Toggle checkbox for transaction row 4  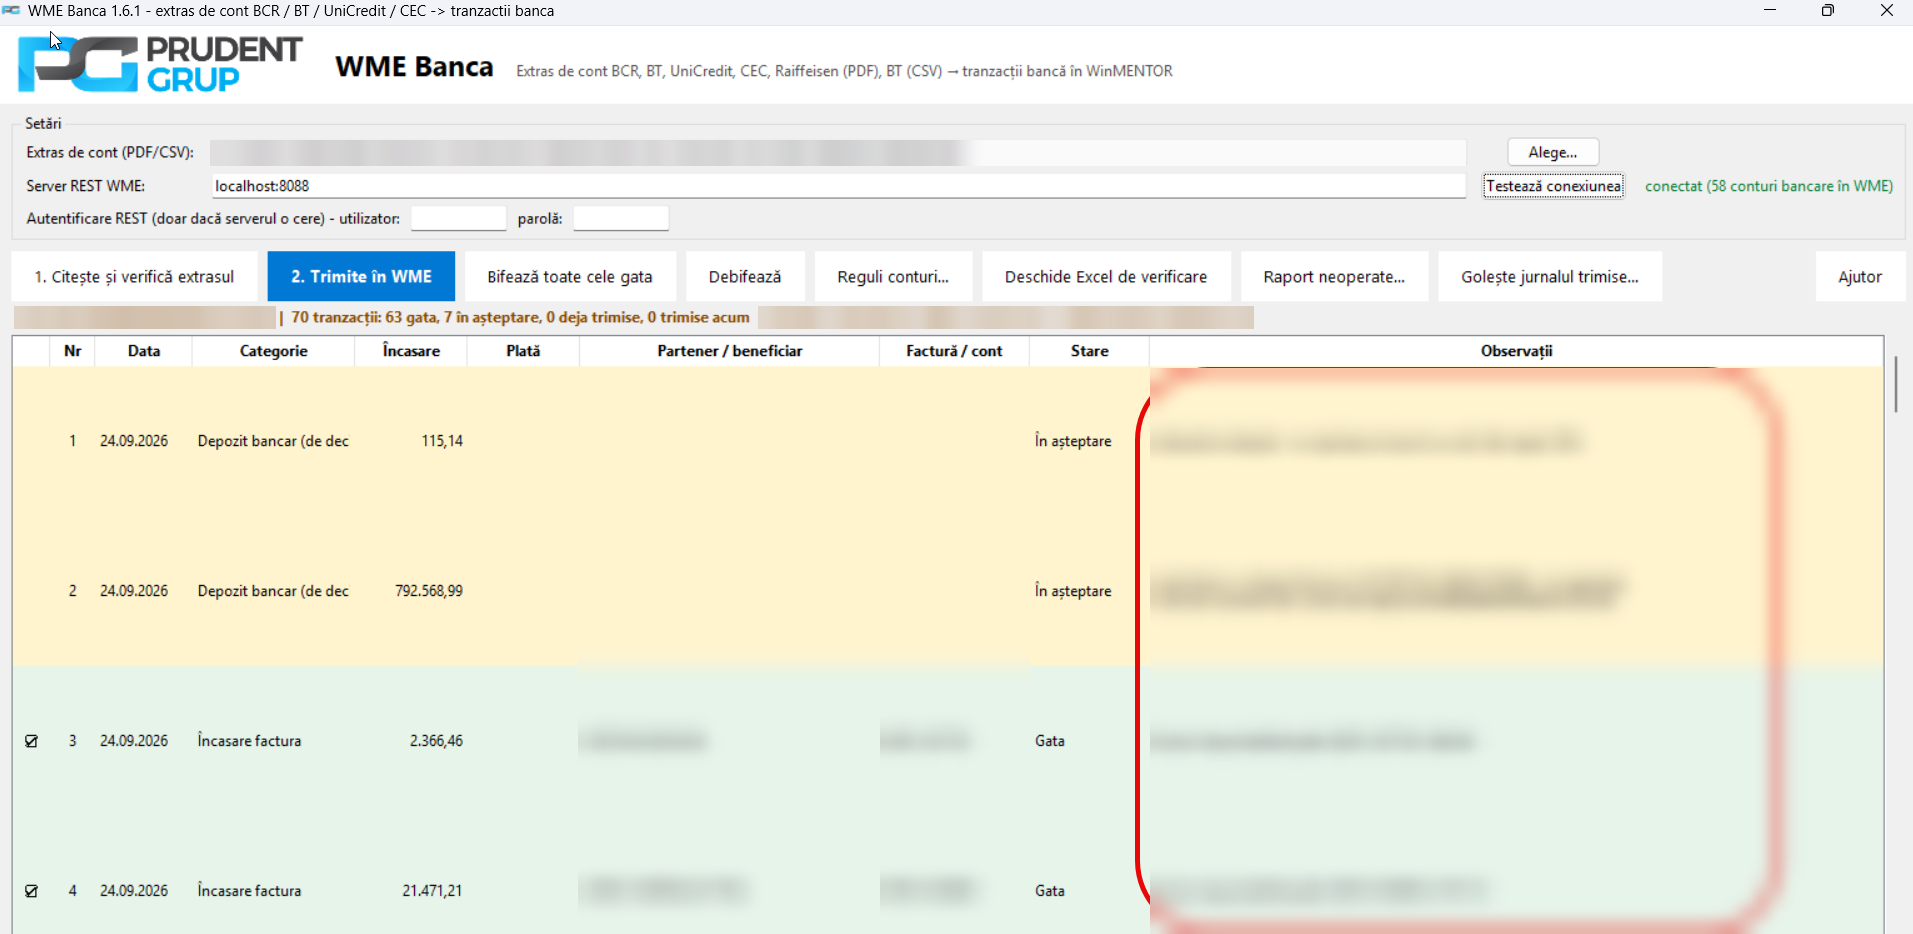coord(31,891)
